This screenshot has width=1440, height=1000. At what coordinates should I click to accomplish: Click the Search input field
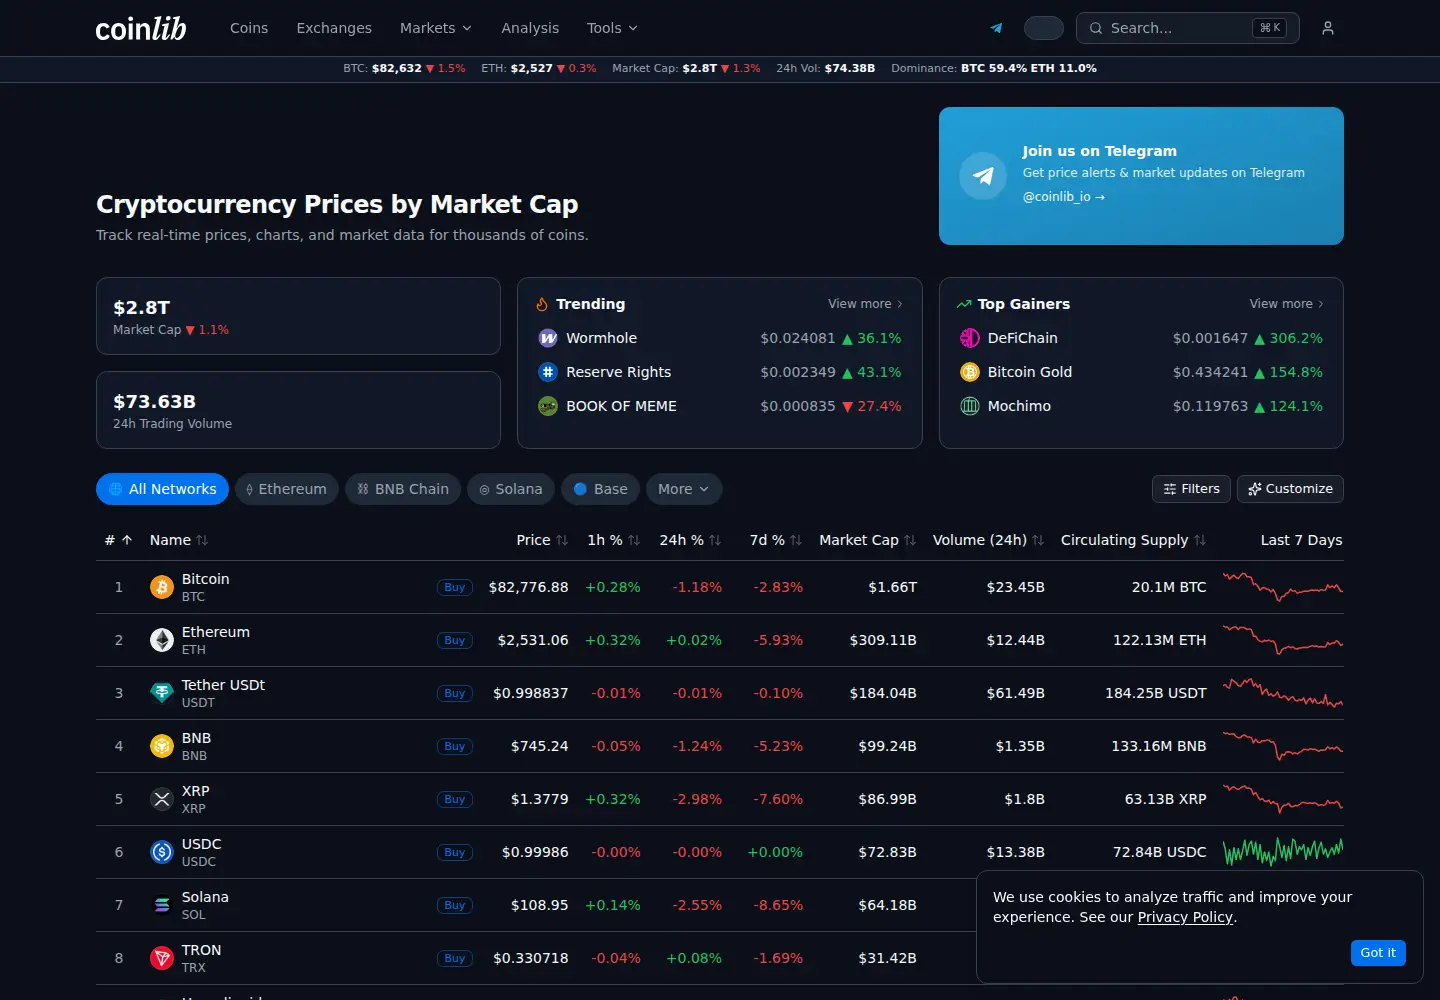1188,28
